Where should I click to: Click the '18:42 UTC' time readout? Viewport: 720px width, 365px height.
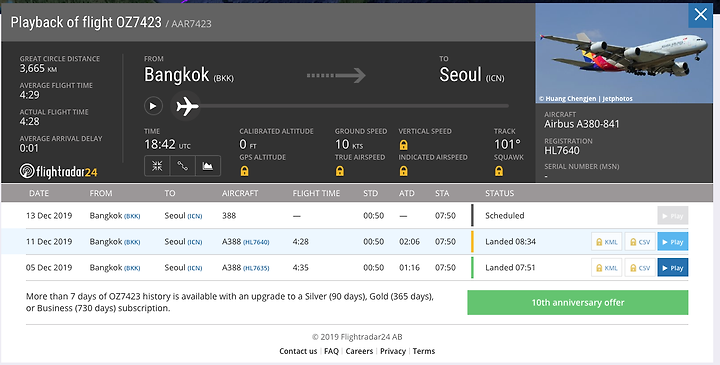pos(167,145)
